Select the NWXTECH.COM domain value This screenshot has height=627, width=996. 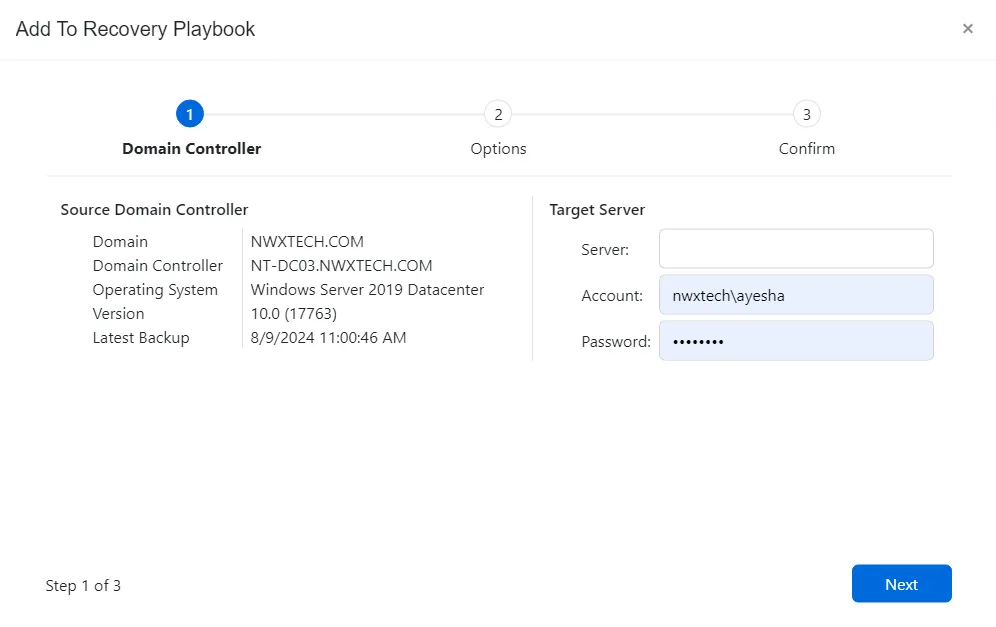pyautogui.click(x=307, y=241)
